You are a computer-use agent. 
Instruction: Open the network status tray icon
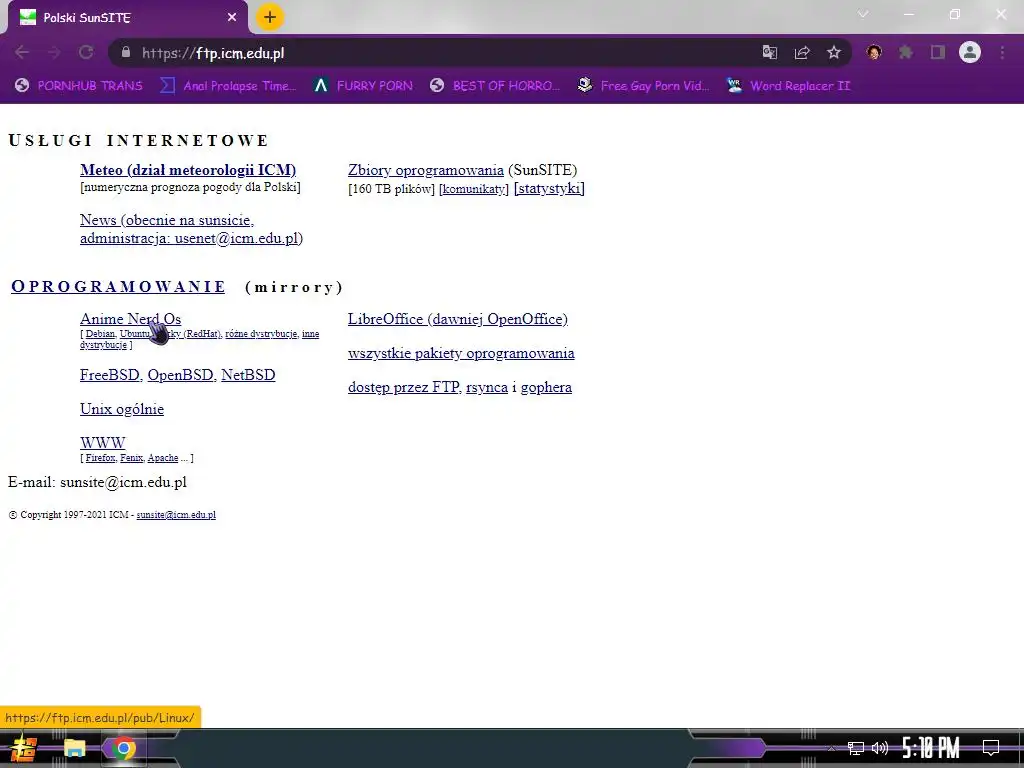tap(856, 748)
